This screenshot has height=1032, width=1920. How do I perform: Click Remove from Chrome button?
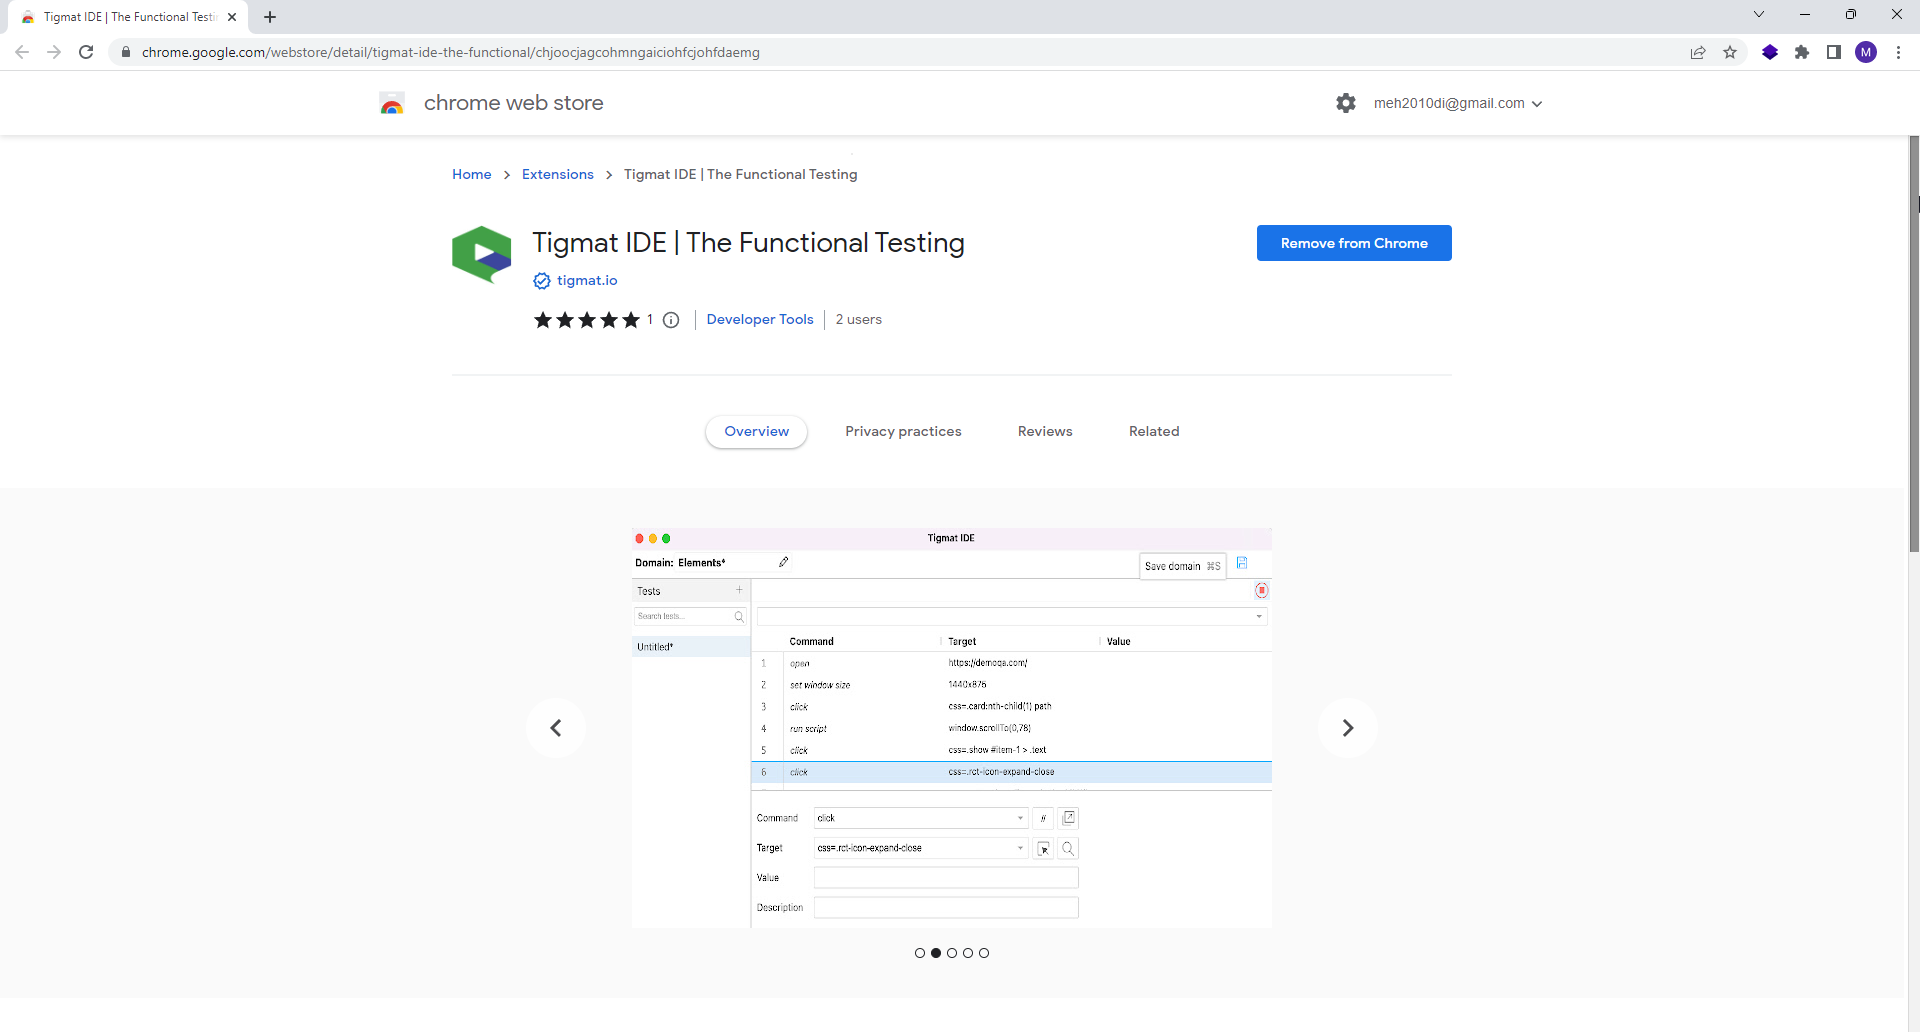coord(1354,243)
